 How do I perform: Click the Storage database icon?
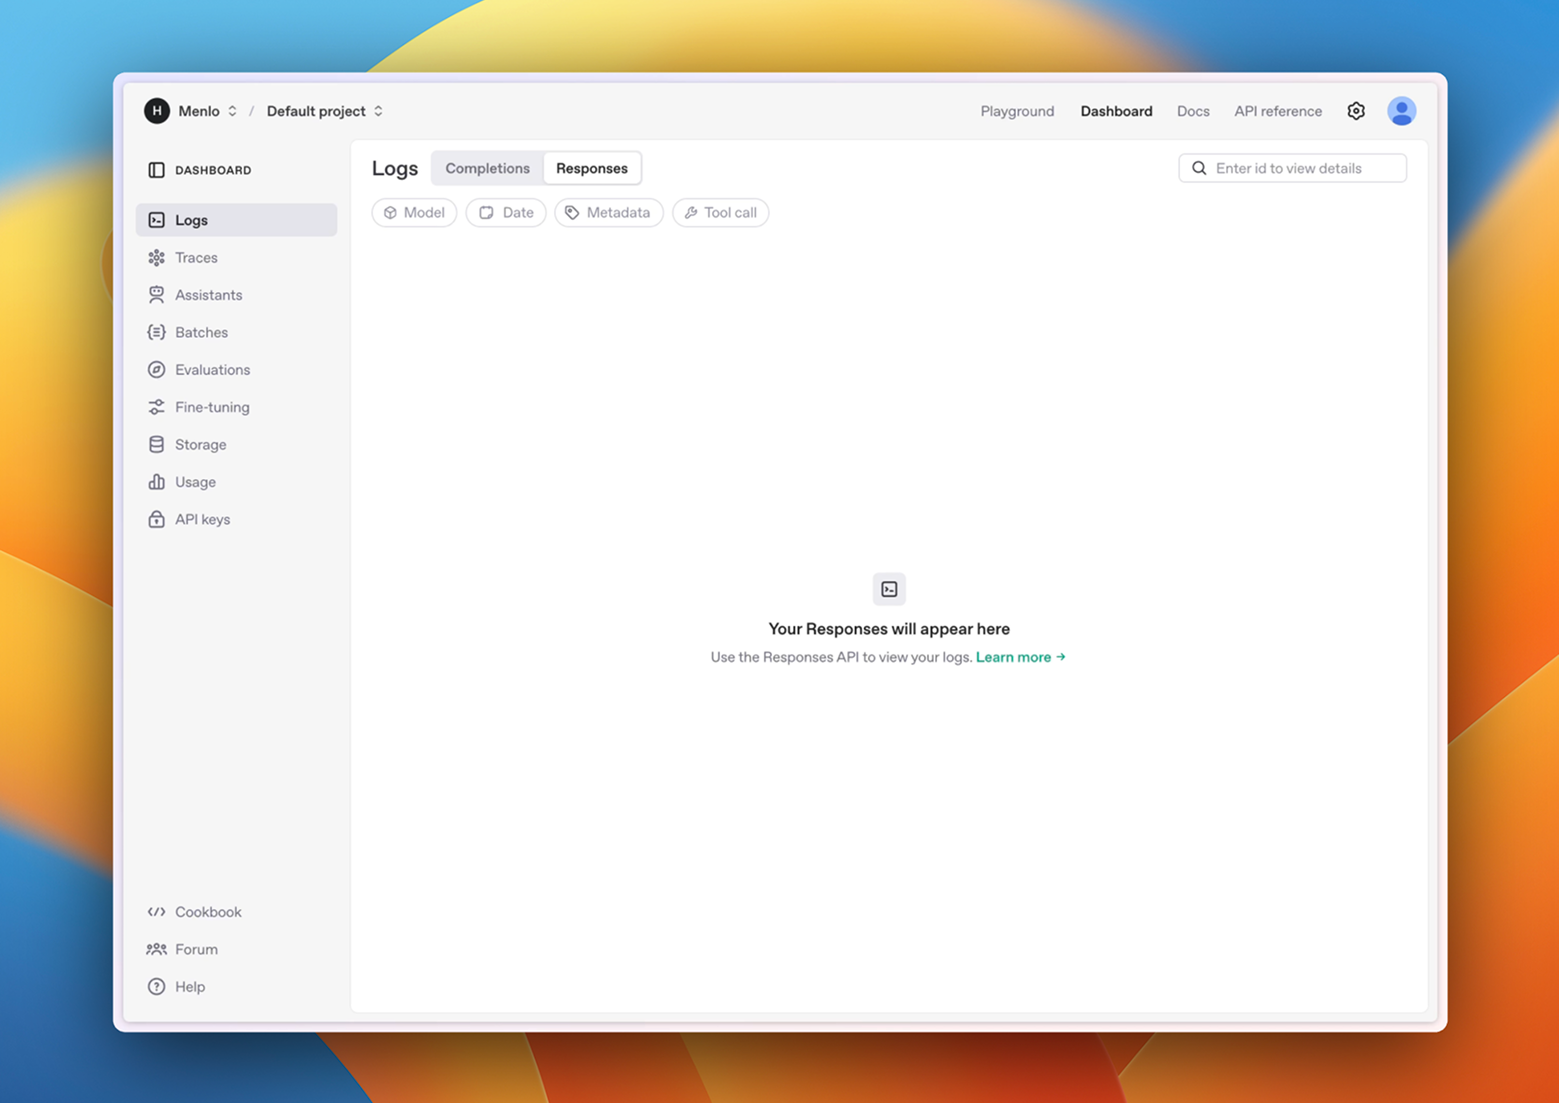pyautogui.click(x=156, y=444)
